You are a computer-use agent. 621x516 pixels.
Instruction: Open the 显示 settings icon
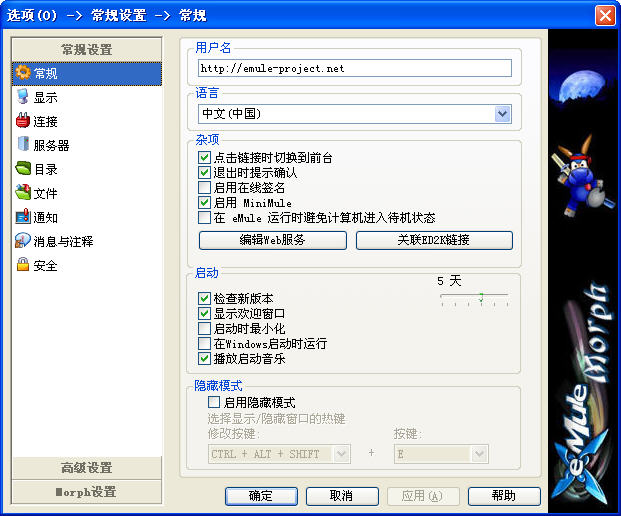click(x=22, y=97)
